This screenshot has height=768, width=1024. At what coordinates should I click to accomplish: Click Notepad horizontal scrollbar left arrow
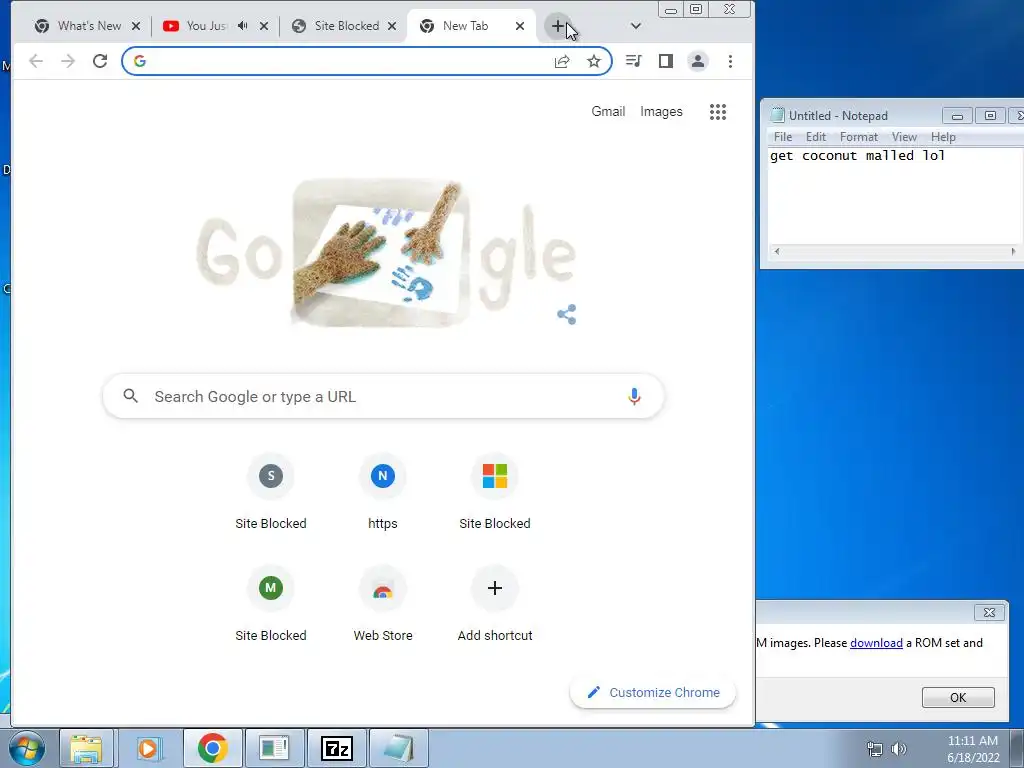point(776,251)
